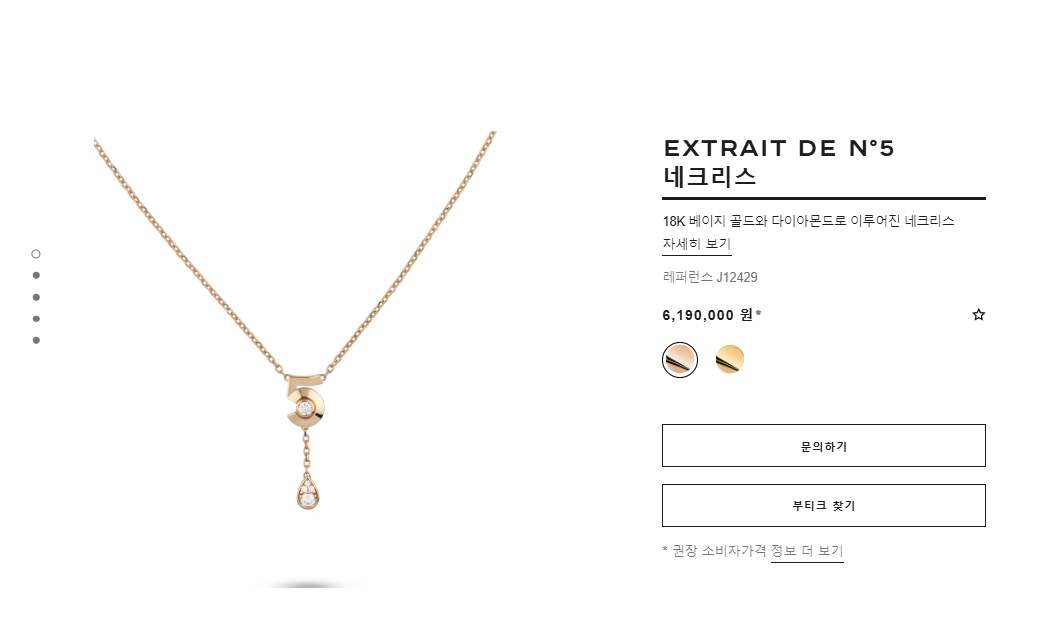The image size is (1051, 638).
Task: Click the reference number J12429 text
Action: 710,277
